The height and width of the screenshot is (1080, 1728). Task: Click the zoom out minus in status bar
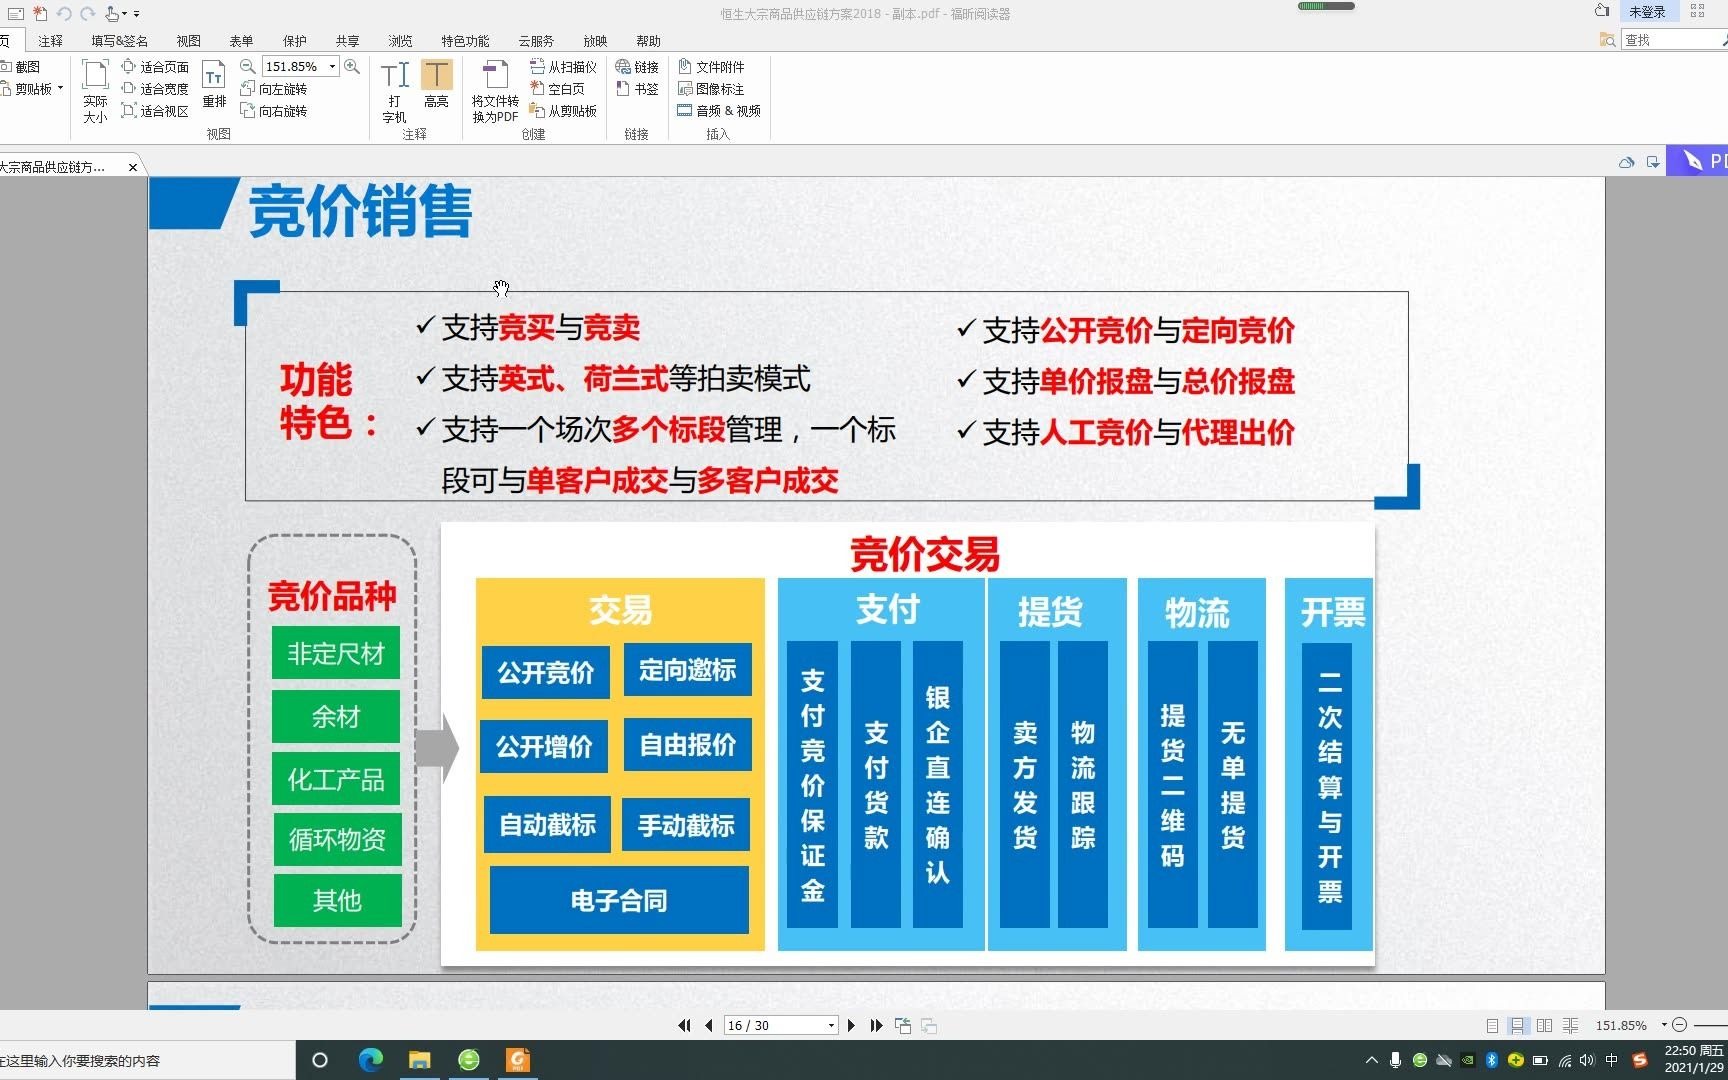(x=1680, y=1025)
